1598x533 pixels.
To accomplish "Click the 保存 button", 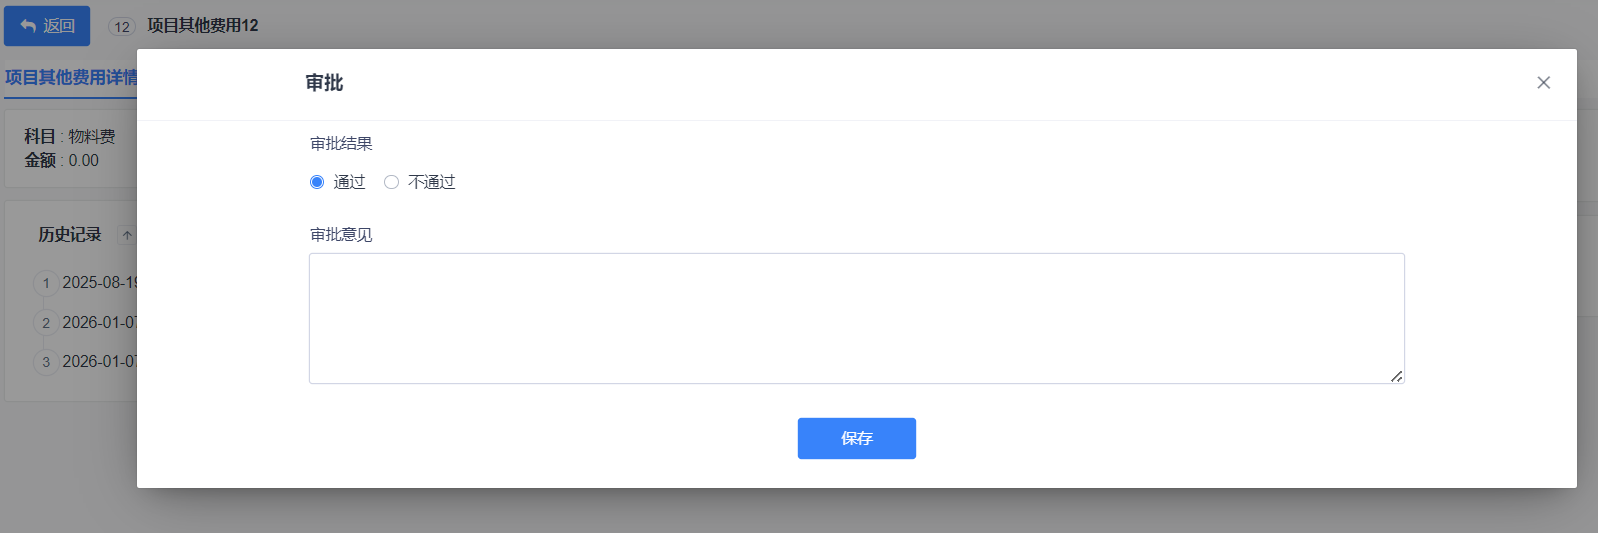I will (x=856, y=438).
